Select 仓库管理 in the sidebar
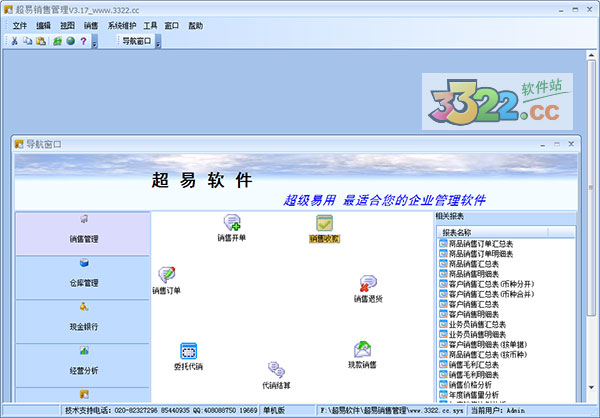Screen dimensions: 600x418 [83, 278]
